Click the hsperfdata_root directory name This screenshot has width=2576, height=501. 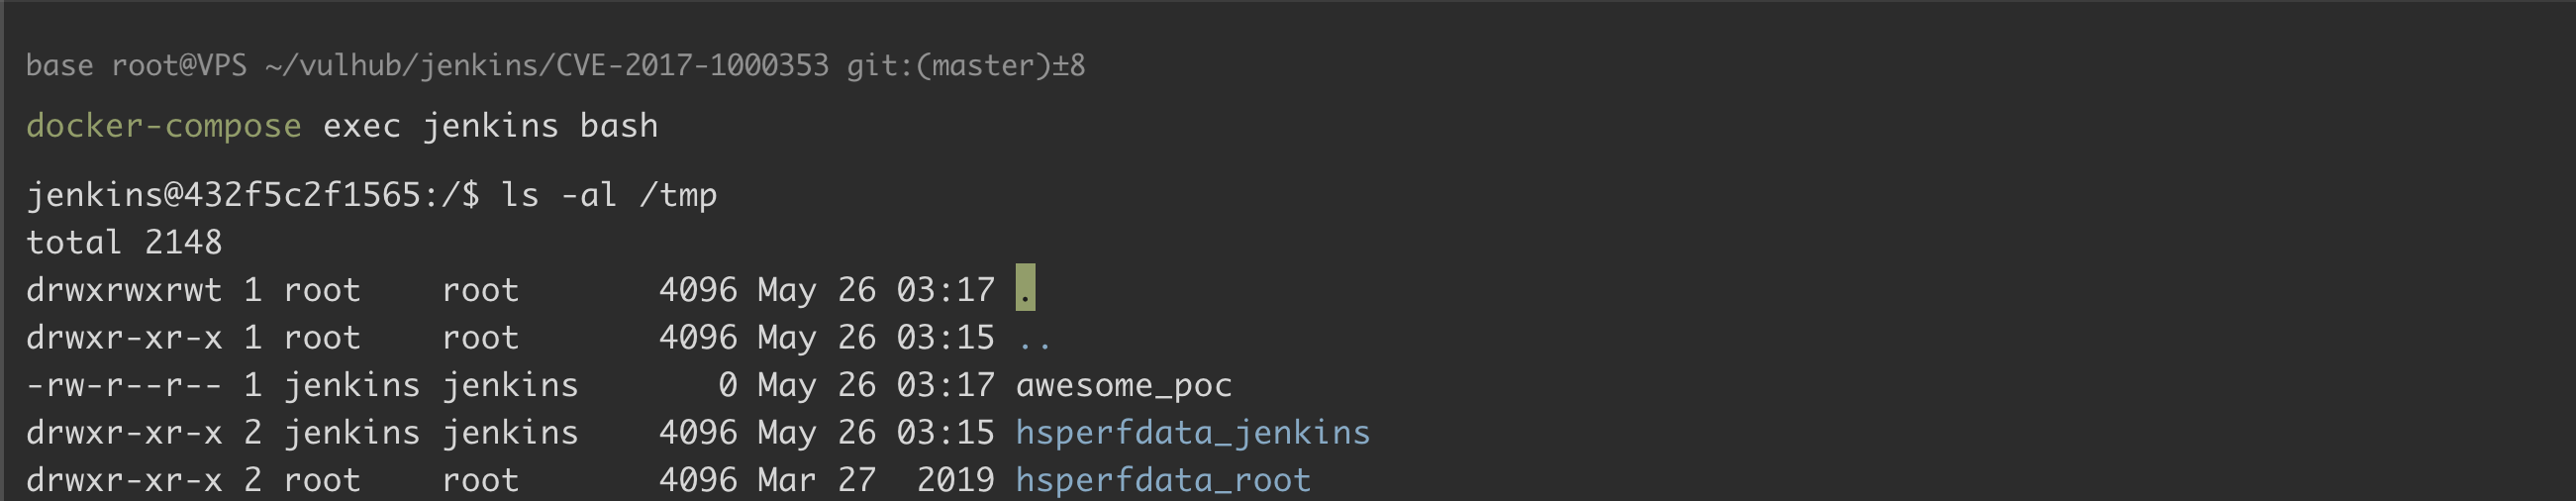pyautogui.click(x=1162, y=480)
